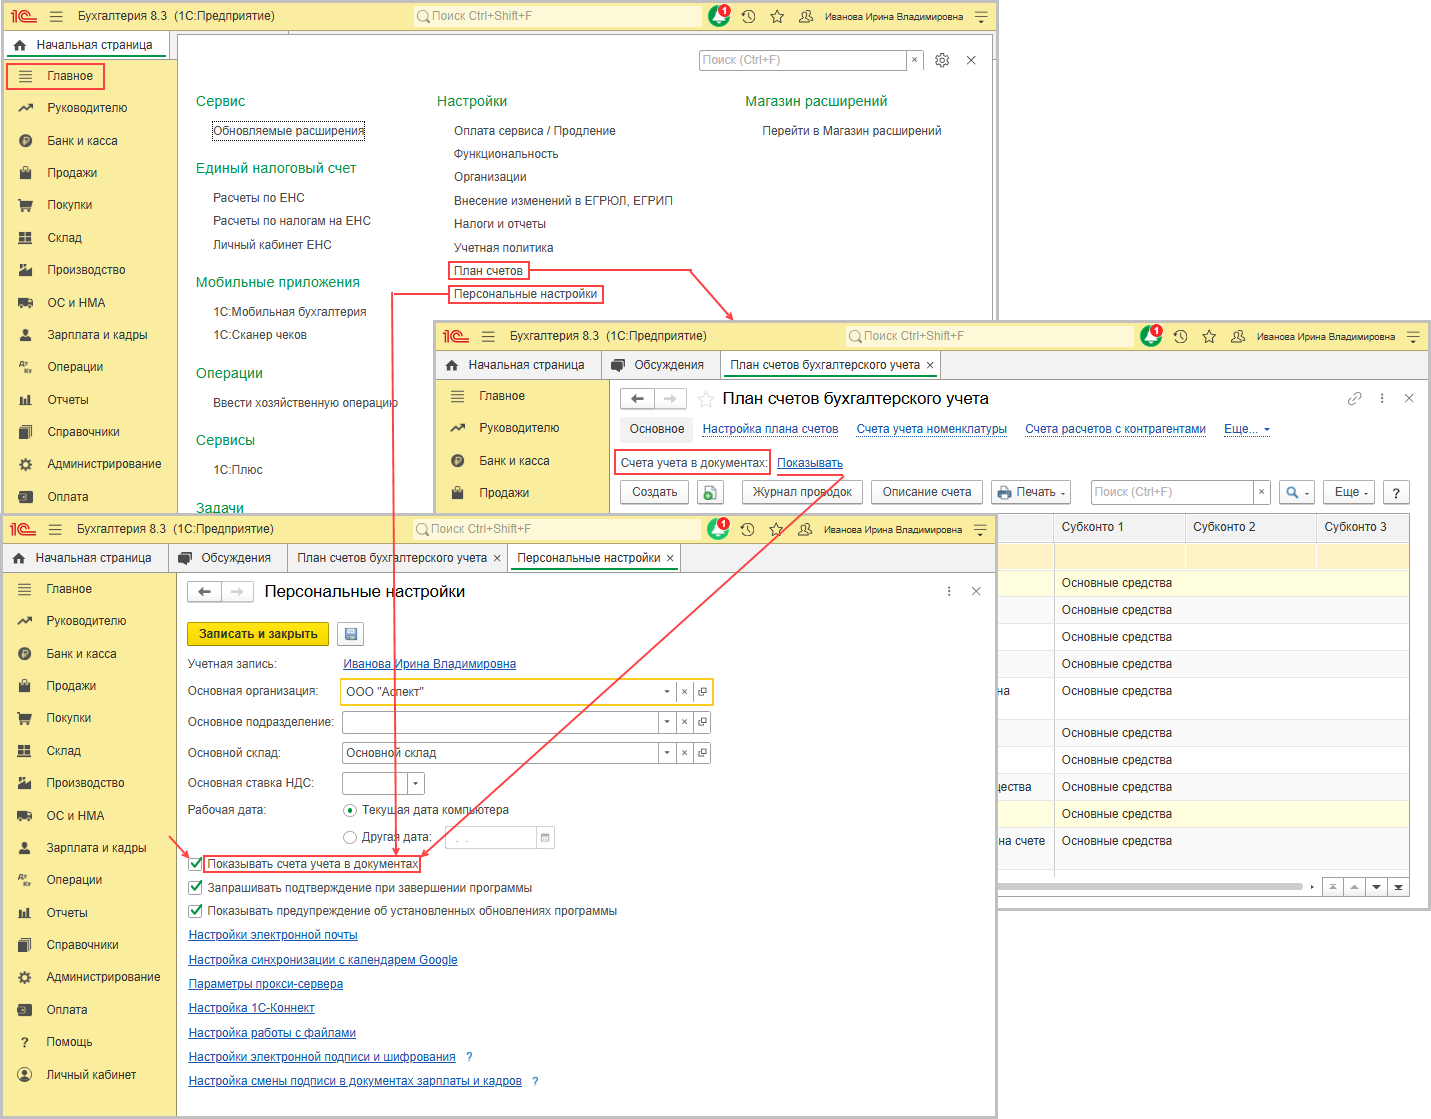Screen dimensions: 1431x1119
Task: Open Помощь in Personal settings window sidebar
Action: [x=69, y=1042]
